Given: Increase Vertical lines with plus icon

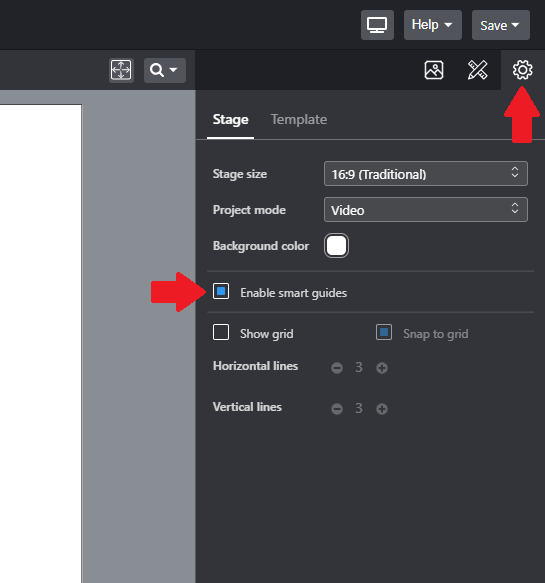Looking at the screenshot, I should [382, 409].
